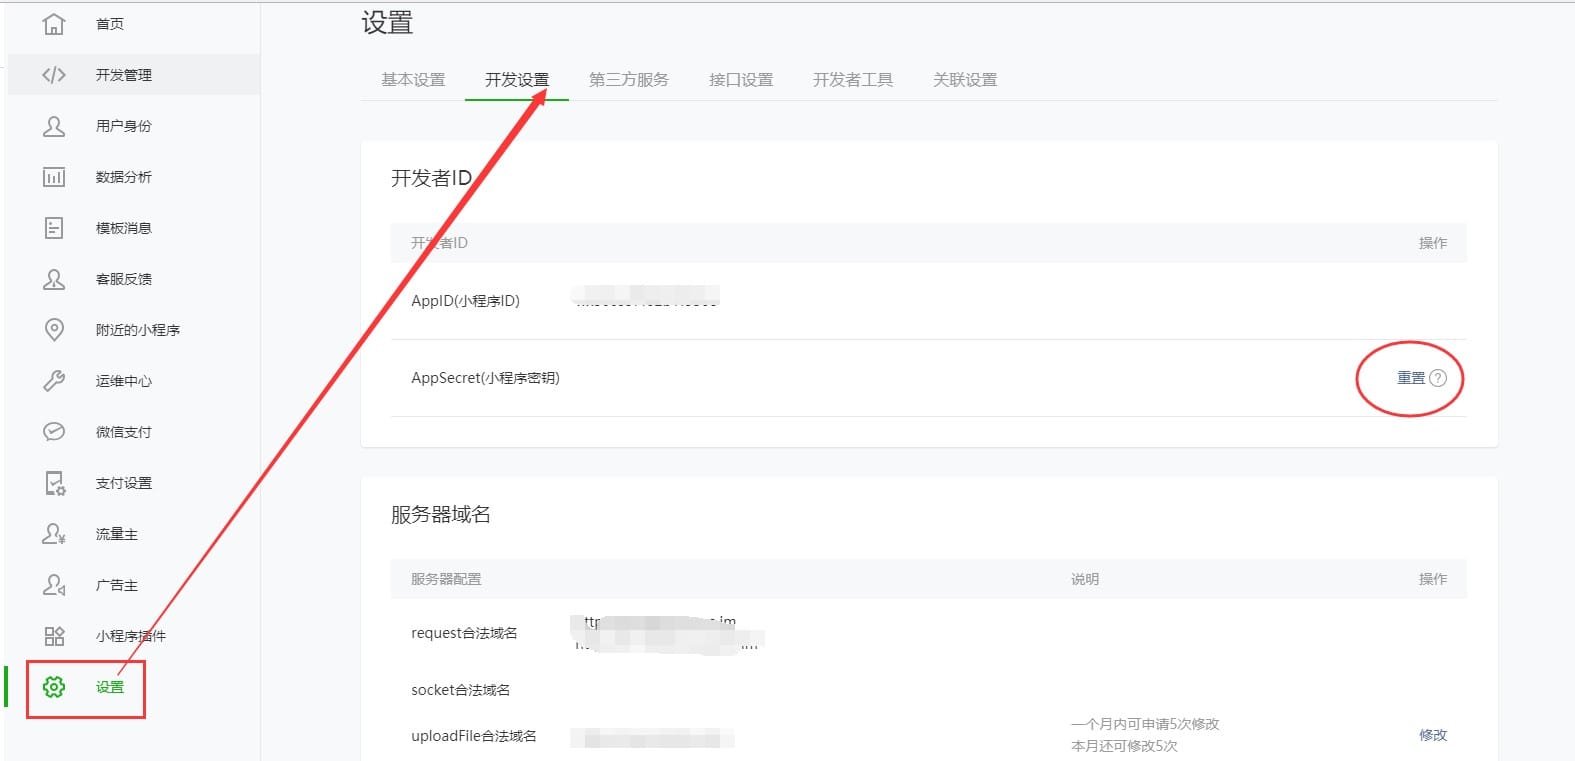Image resolution: width=1575 pixels, height=761 pixels.
Task: Open 支付设置 in the sidebar
Action: pos(124,483)
